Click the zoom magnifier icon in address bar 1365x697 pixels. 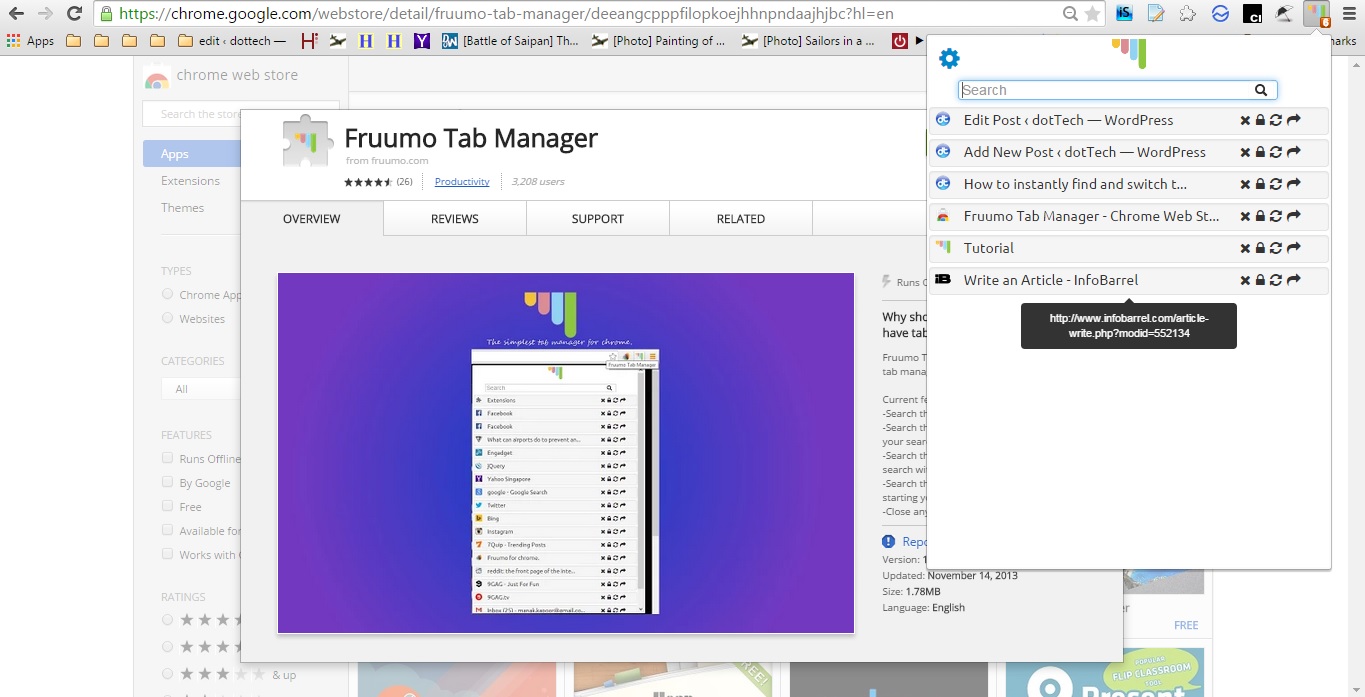tap(1070, 14)
